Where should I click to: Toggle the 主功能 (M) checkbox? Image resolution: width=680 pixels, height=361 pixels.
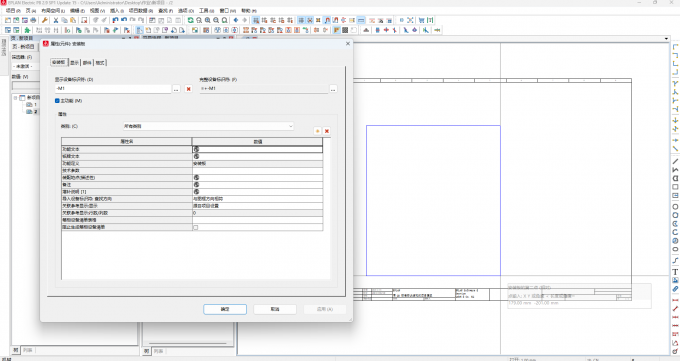57,101
